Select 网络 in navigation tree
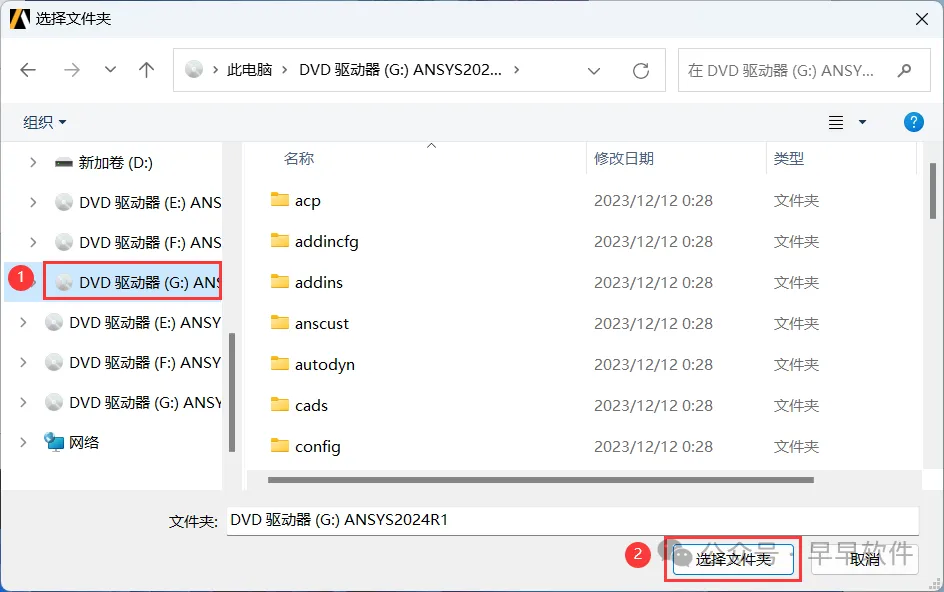Viewport: 944px width, 592px height. [84, 443]
